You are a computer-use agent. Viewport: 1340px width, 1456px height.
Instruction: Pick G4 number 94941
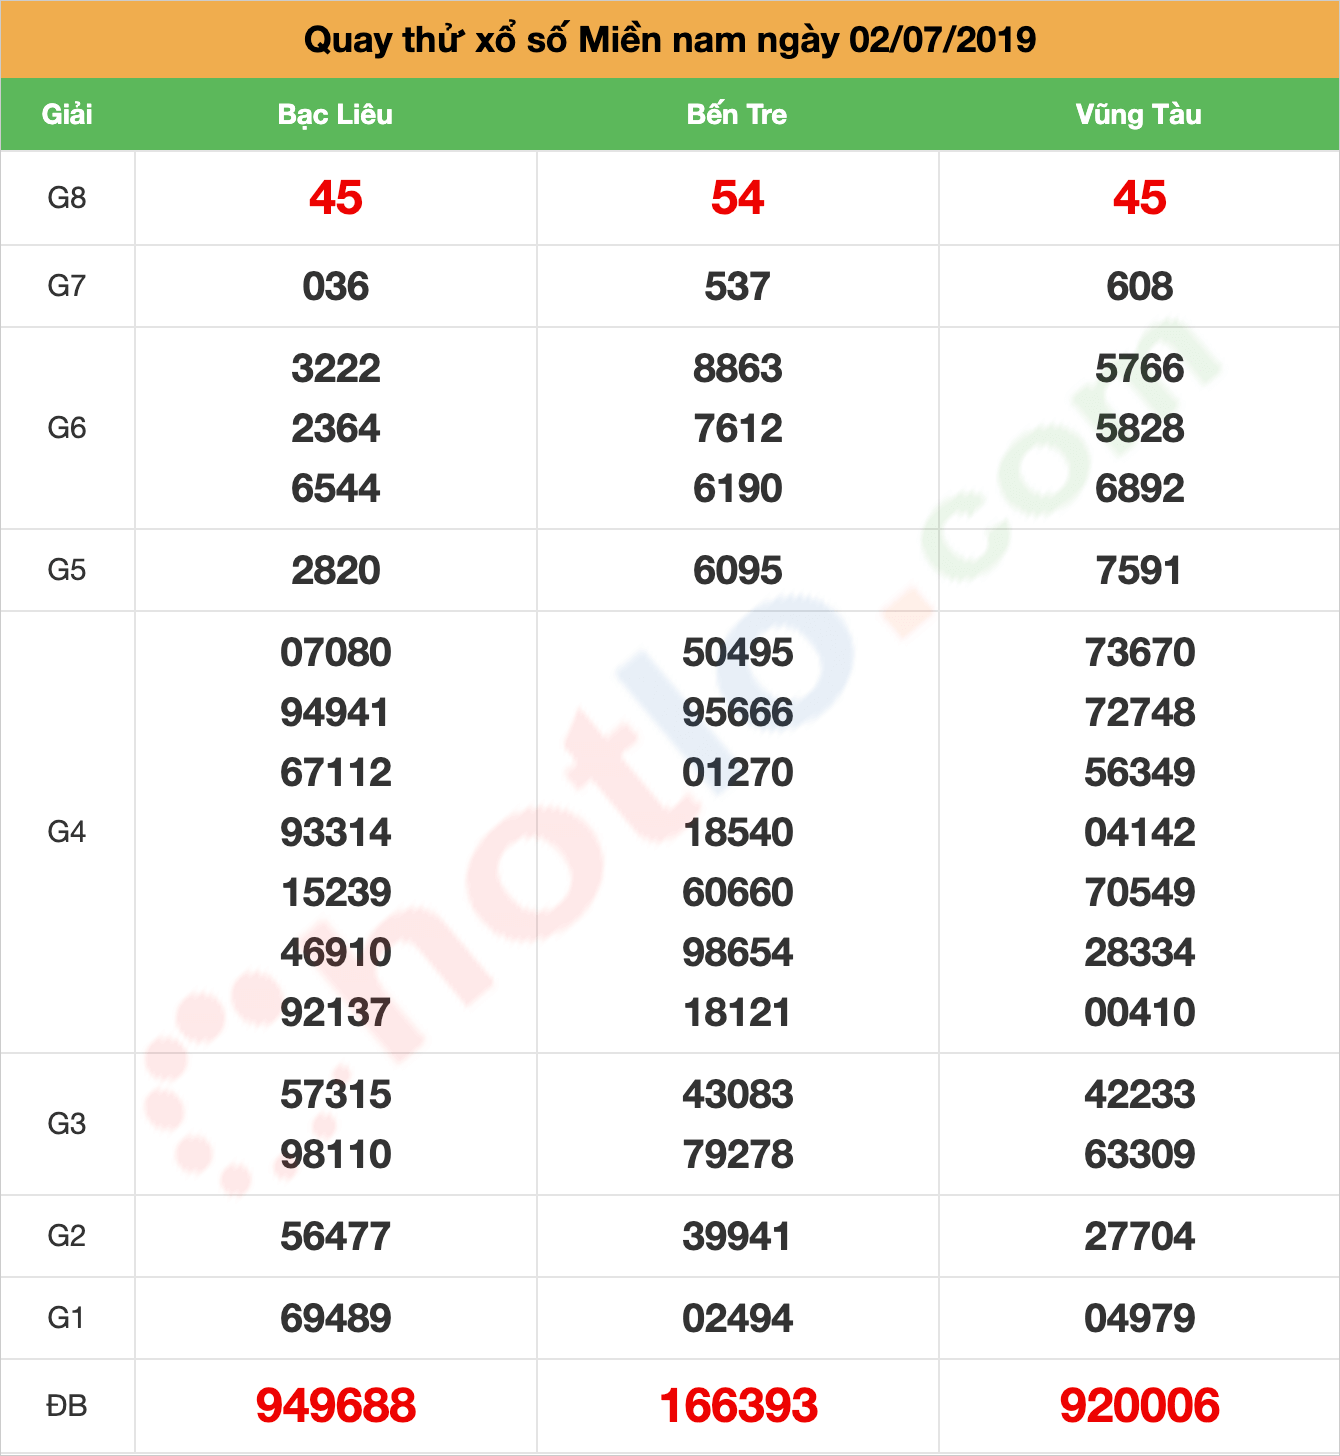click(x=335, y=713)
